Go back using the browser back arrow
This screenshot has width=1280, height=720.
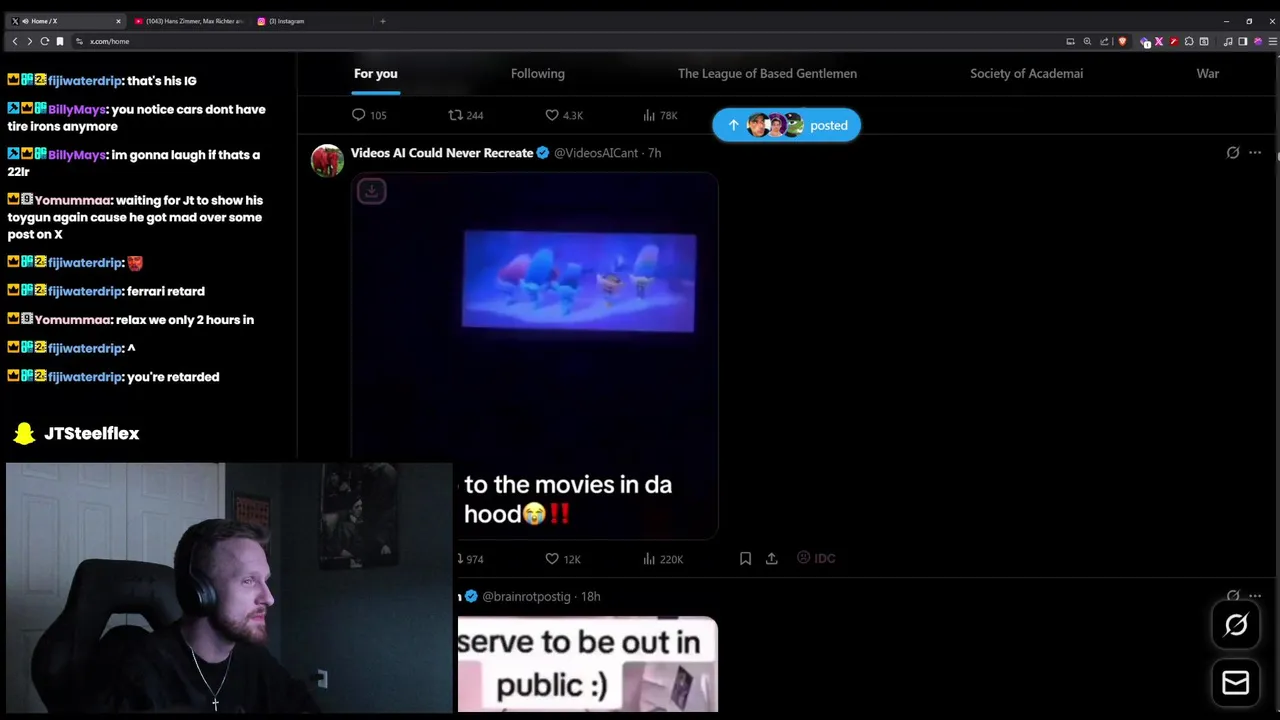tap(15, 41)
